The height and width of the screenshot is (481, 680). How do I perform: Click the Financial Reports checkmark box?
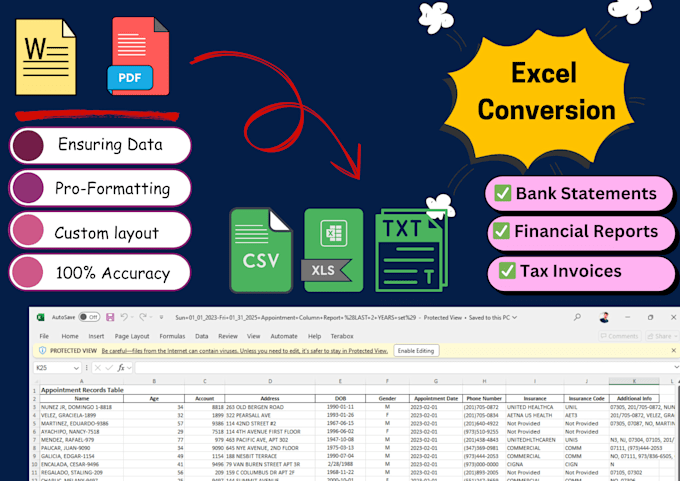pos(501,231)
